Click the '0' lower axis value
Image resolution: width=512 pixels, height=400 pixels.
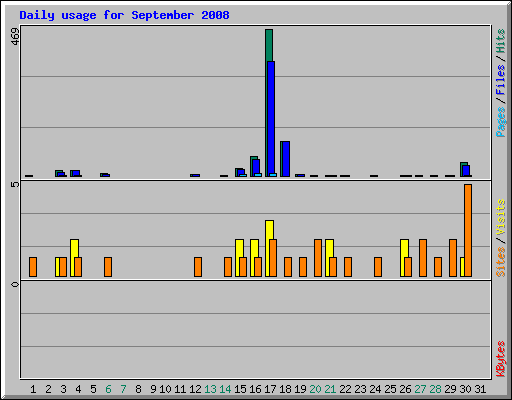[x=15, y=284]
